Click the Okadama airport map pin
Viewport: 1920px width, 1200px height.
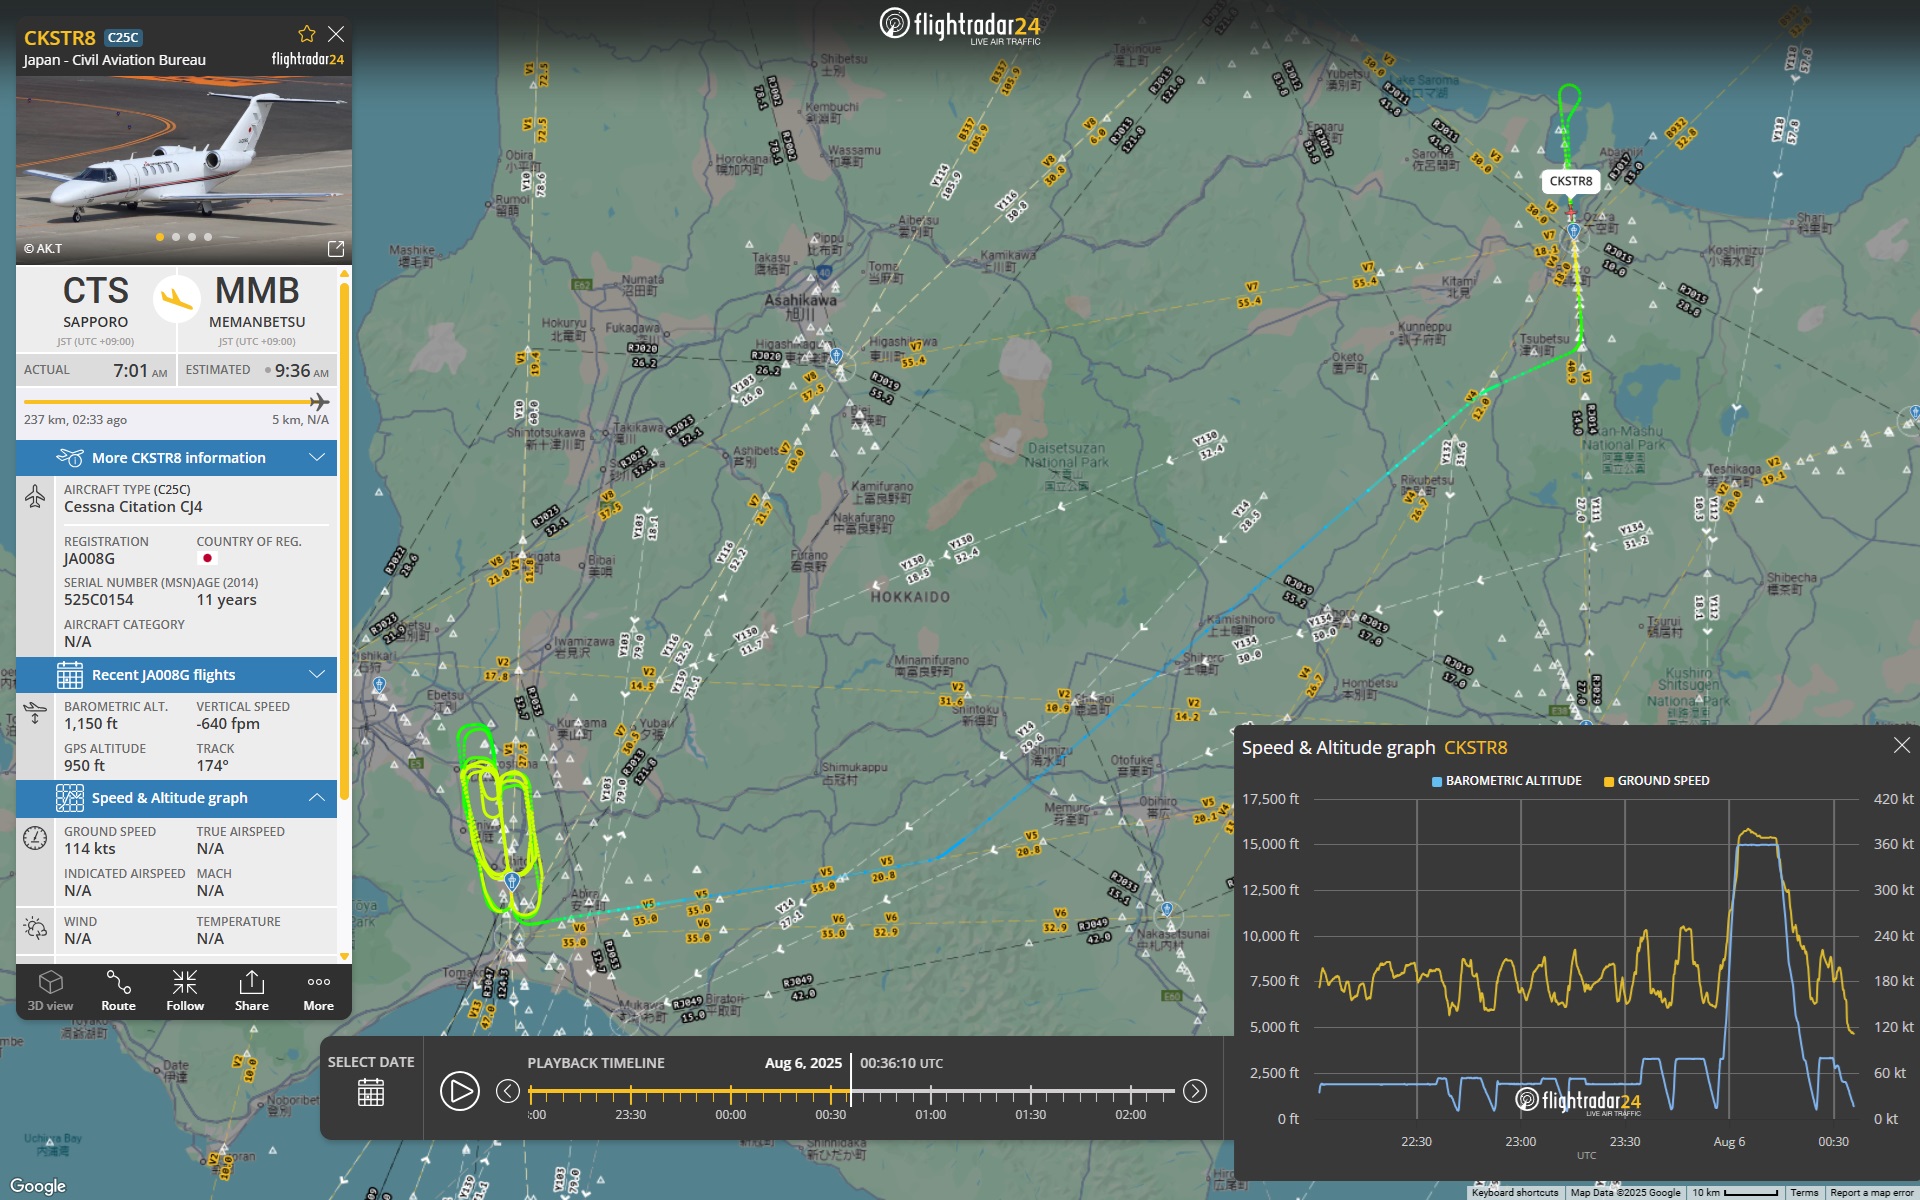(x=379, y=685)
